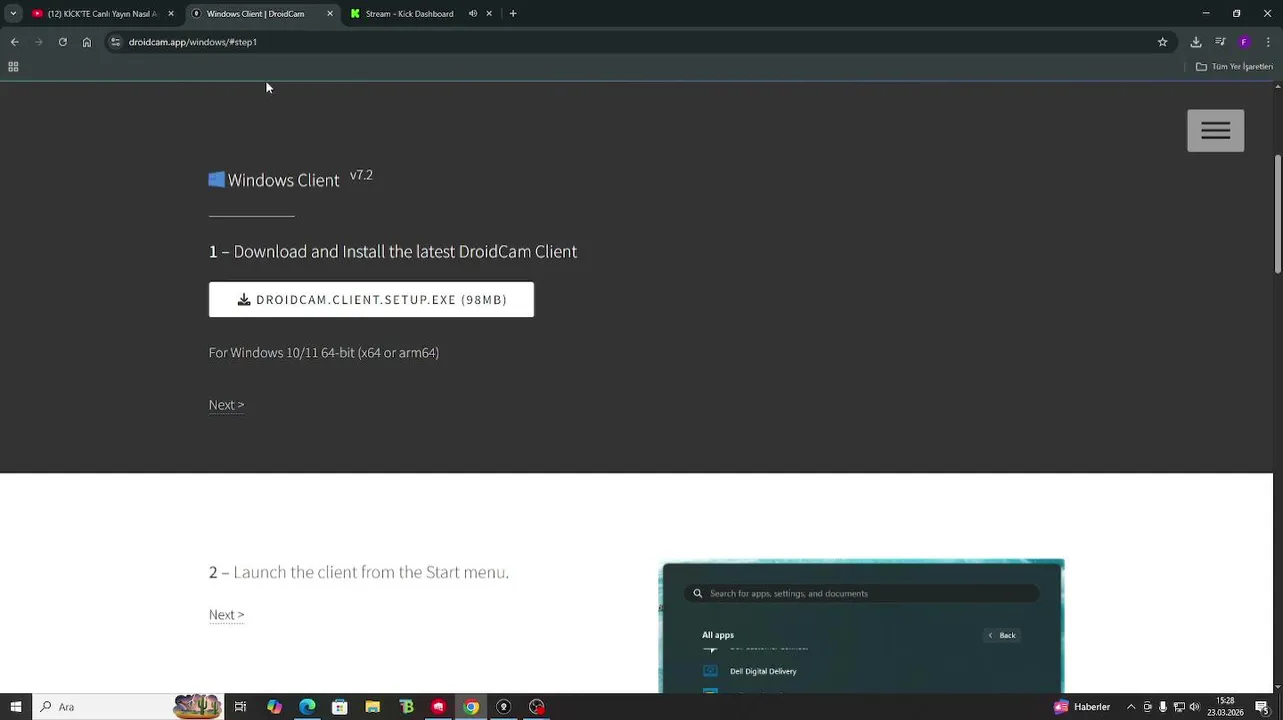The image size is (1283, 720).
Task: Open File Explorer from the taskbar
Action: tap(373, 707)
